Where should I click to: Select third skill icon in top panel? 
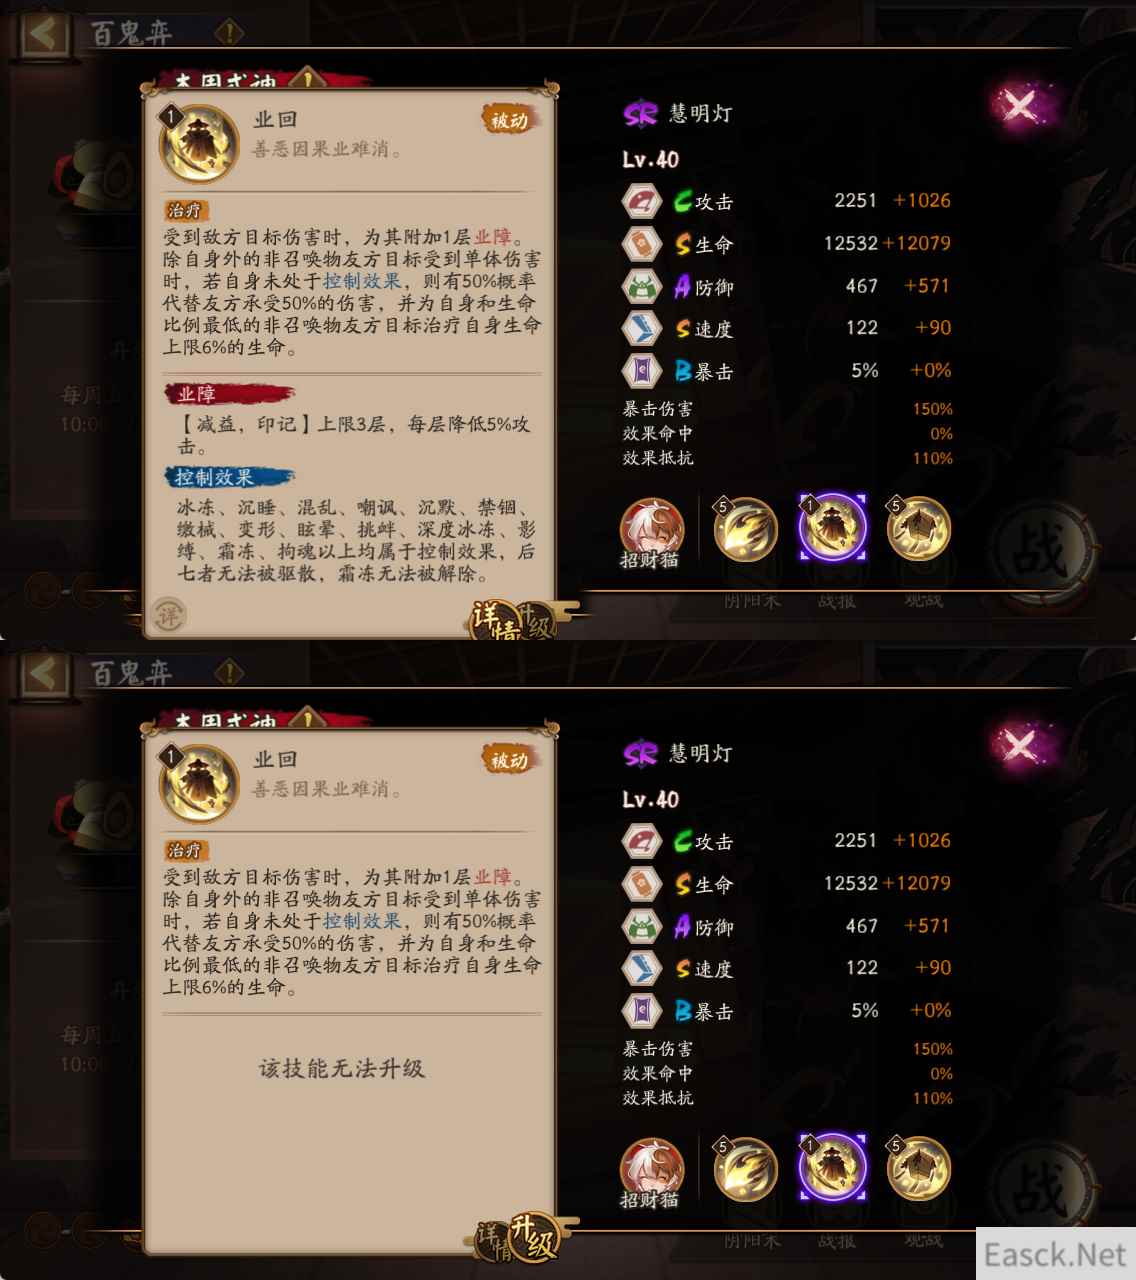click(918, 529)
